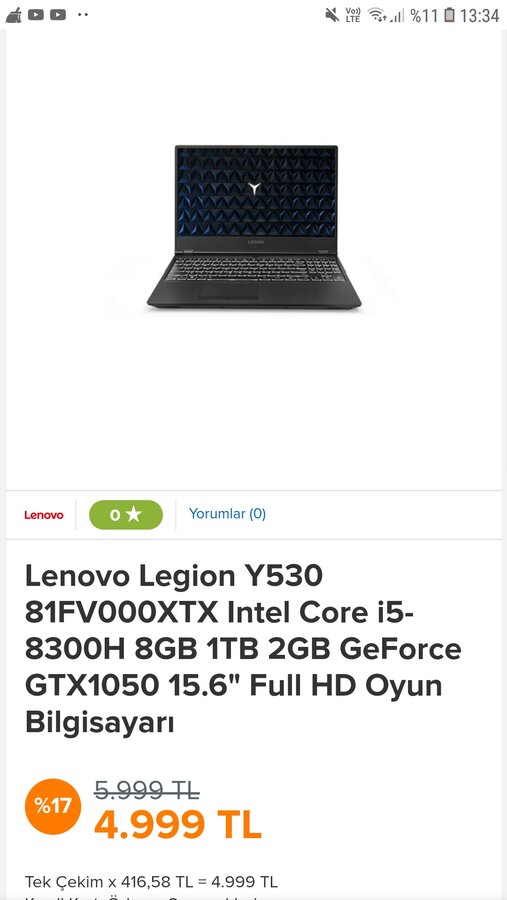Tap the crossed-out 5.999 TL old price
The height and width of the screenshot is (900, 507).
coord(146,791)
